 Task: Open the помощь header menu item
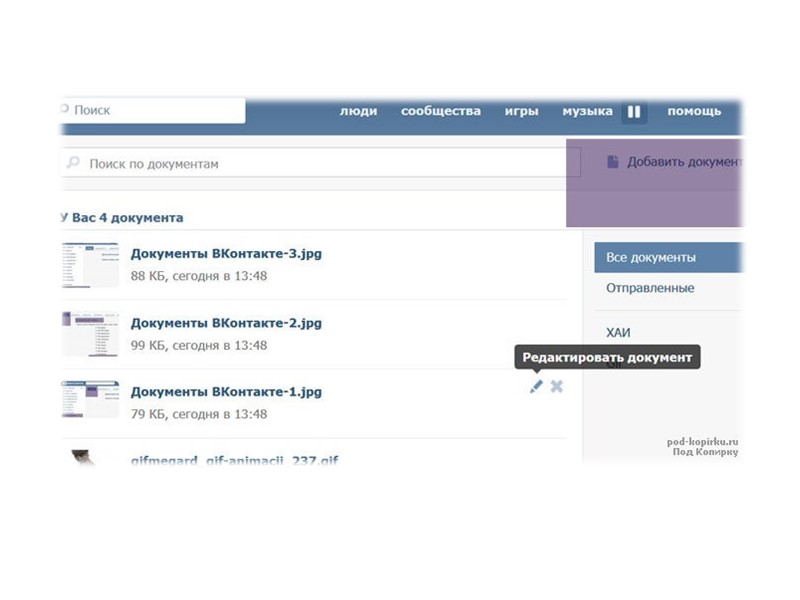[694, 111]
